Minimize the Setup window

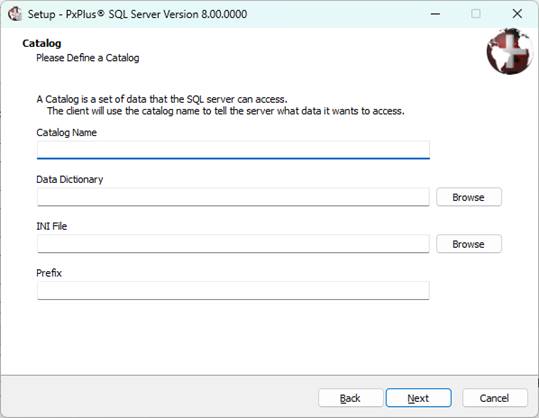click(435, 14)
